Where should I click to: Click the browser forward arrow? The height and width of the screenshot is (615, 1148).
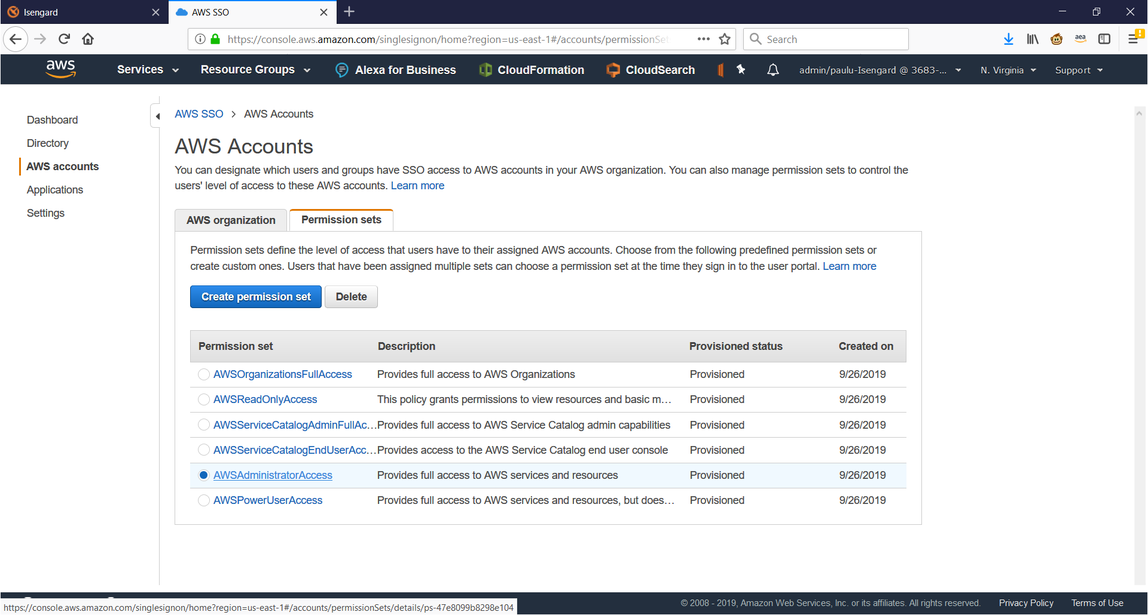[40, 39]
